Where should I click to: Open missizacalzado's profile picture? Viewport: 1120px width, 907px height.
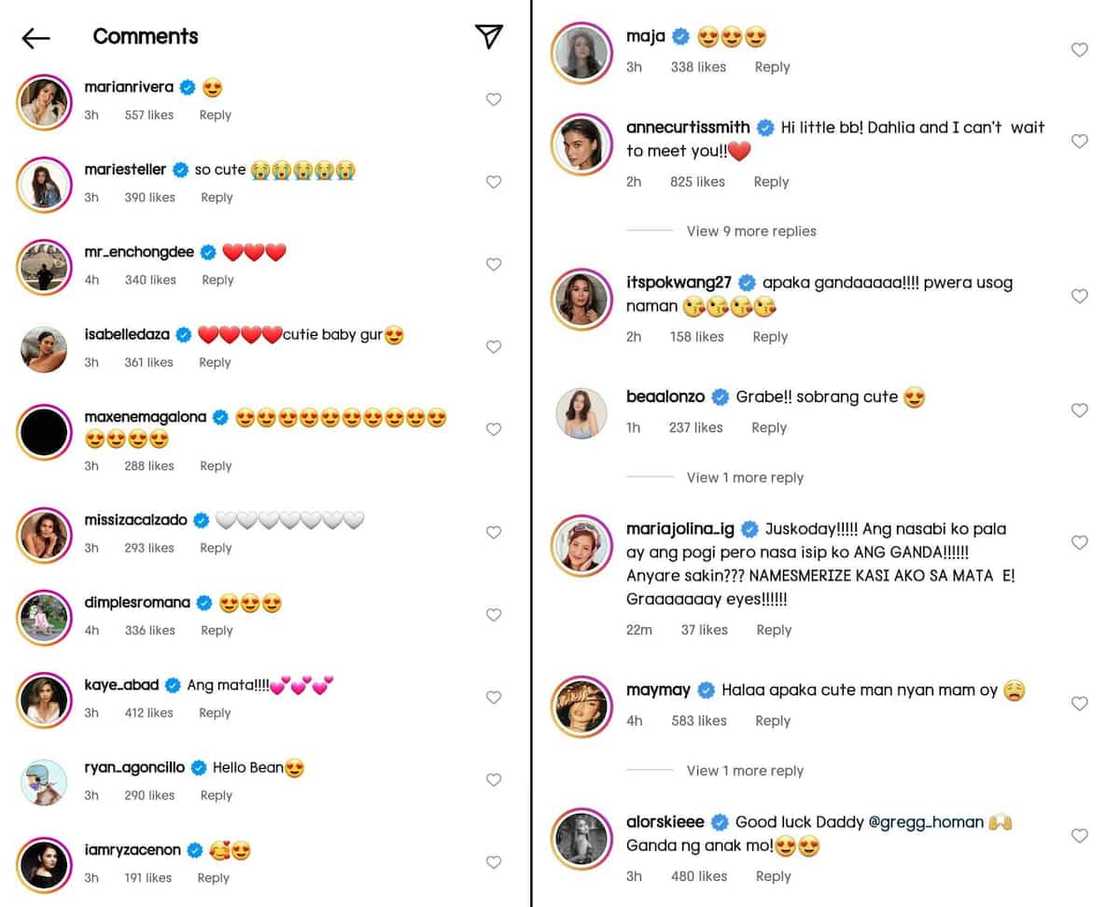coord(43,535)
